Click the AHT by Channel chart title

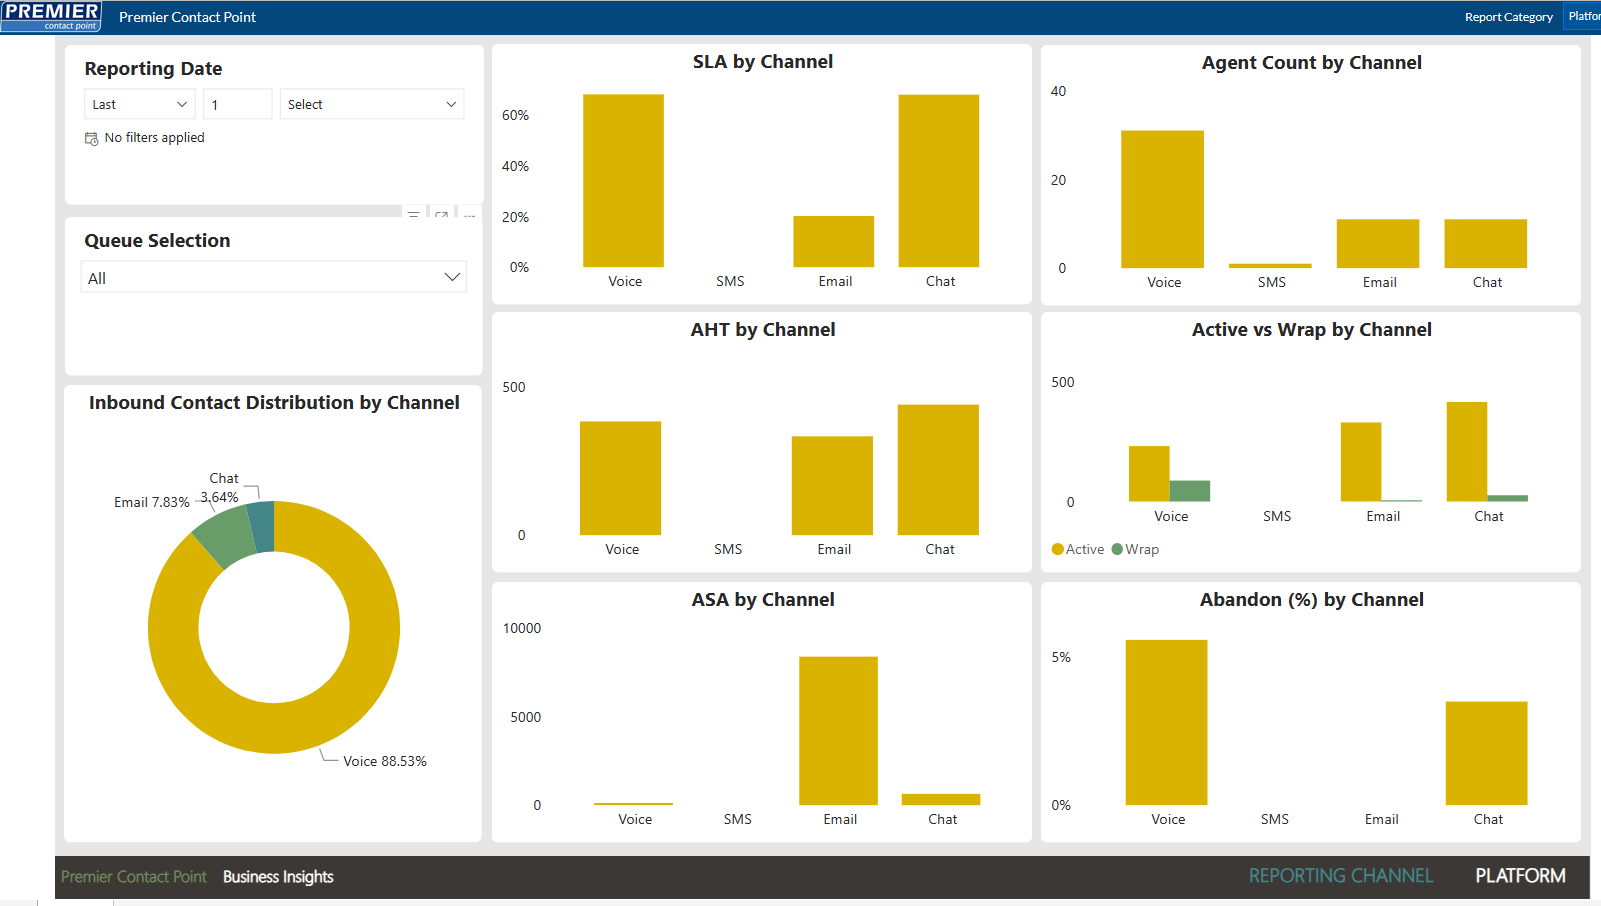(763, 330)
